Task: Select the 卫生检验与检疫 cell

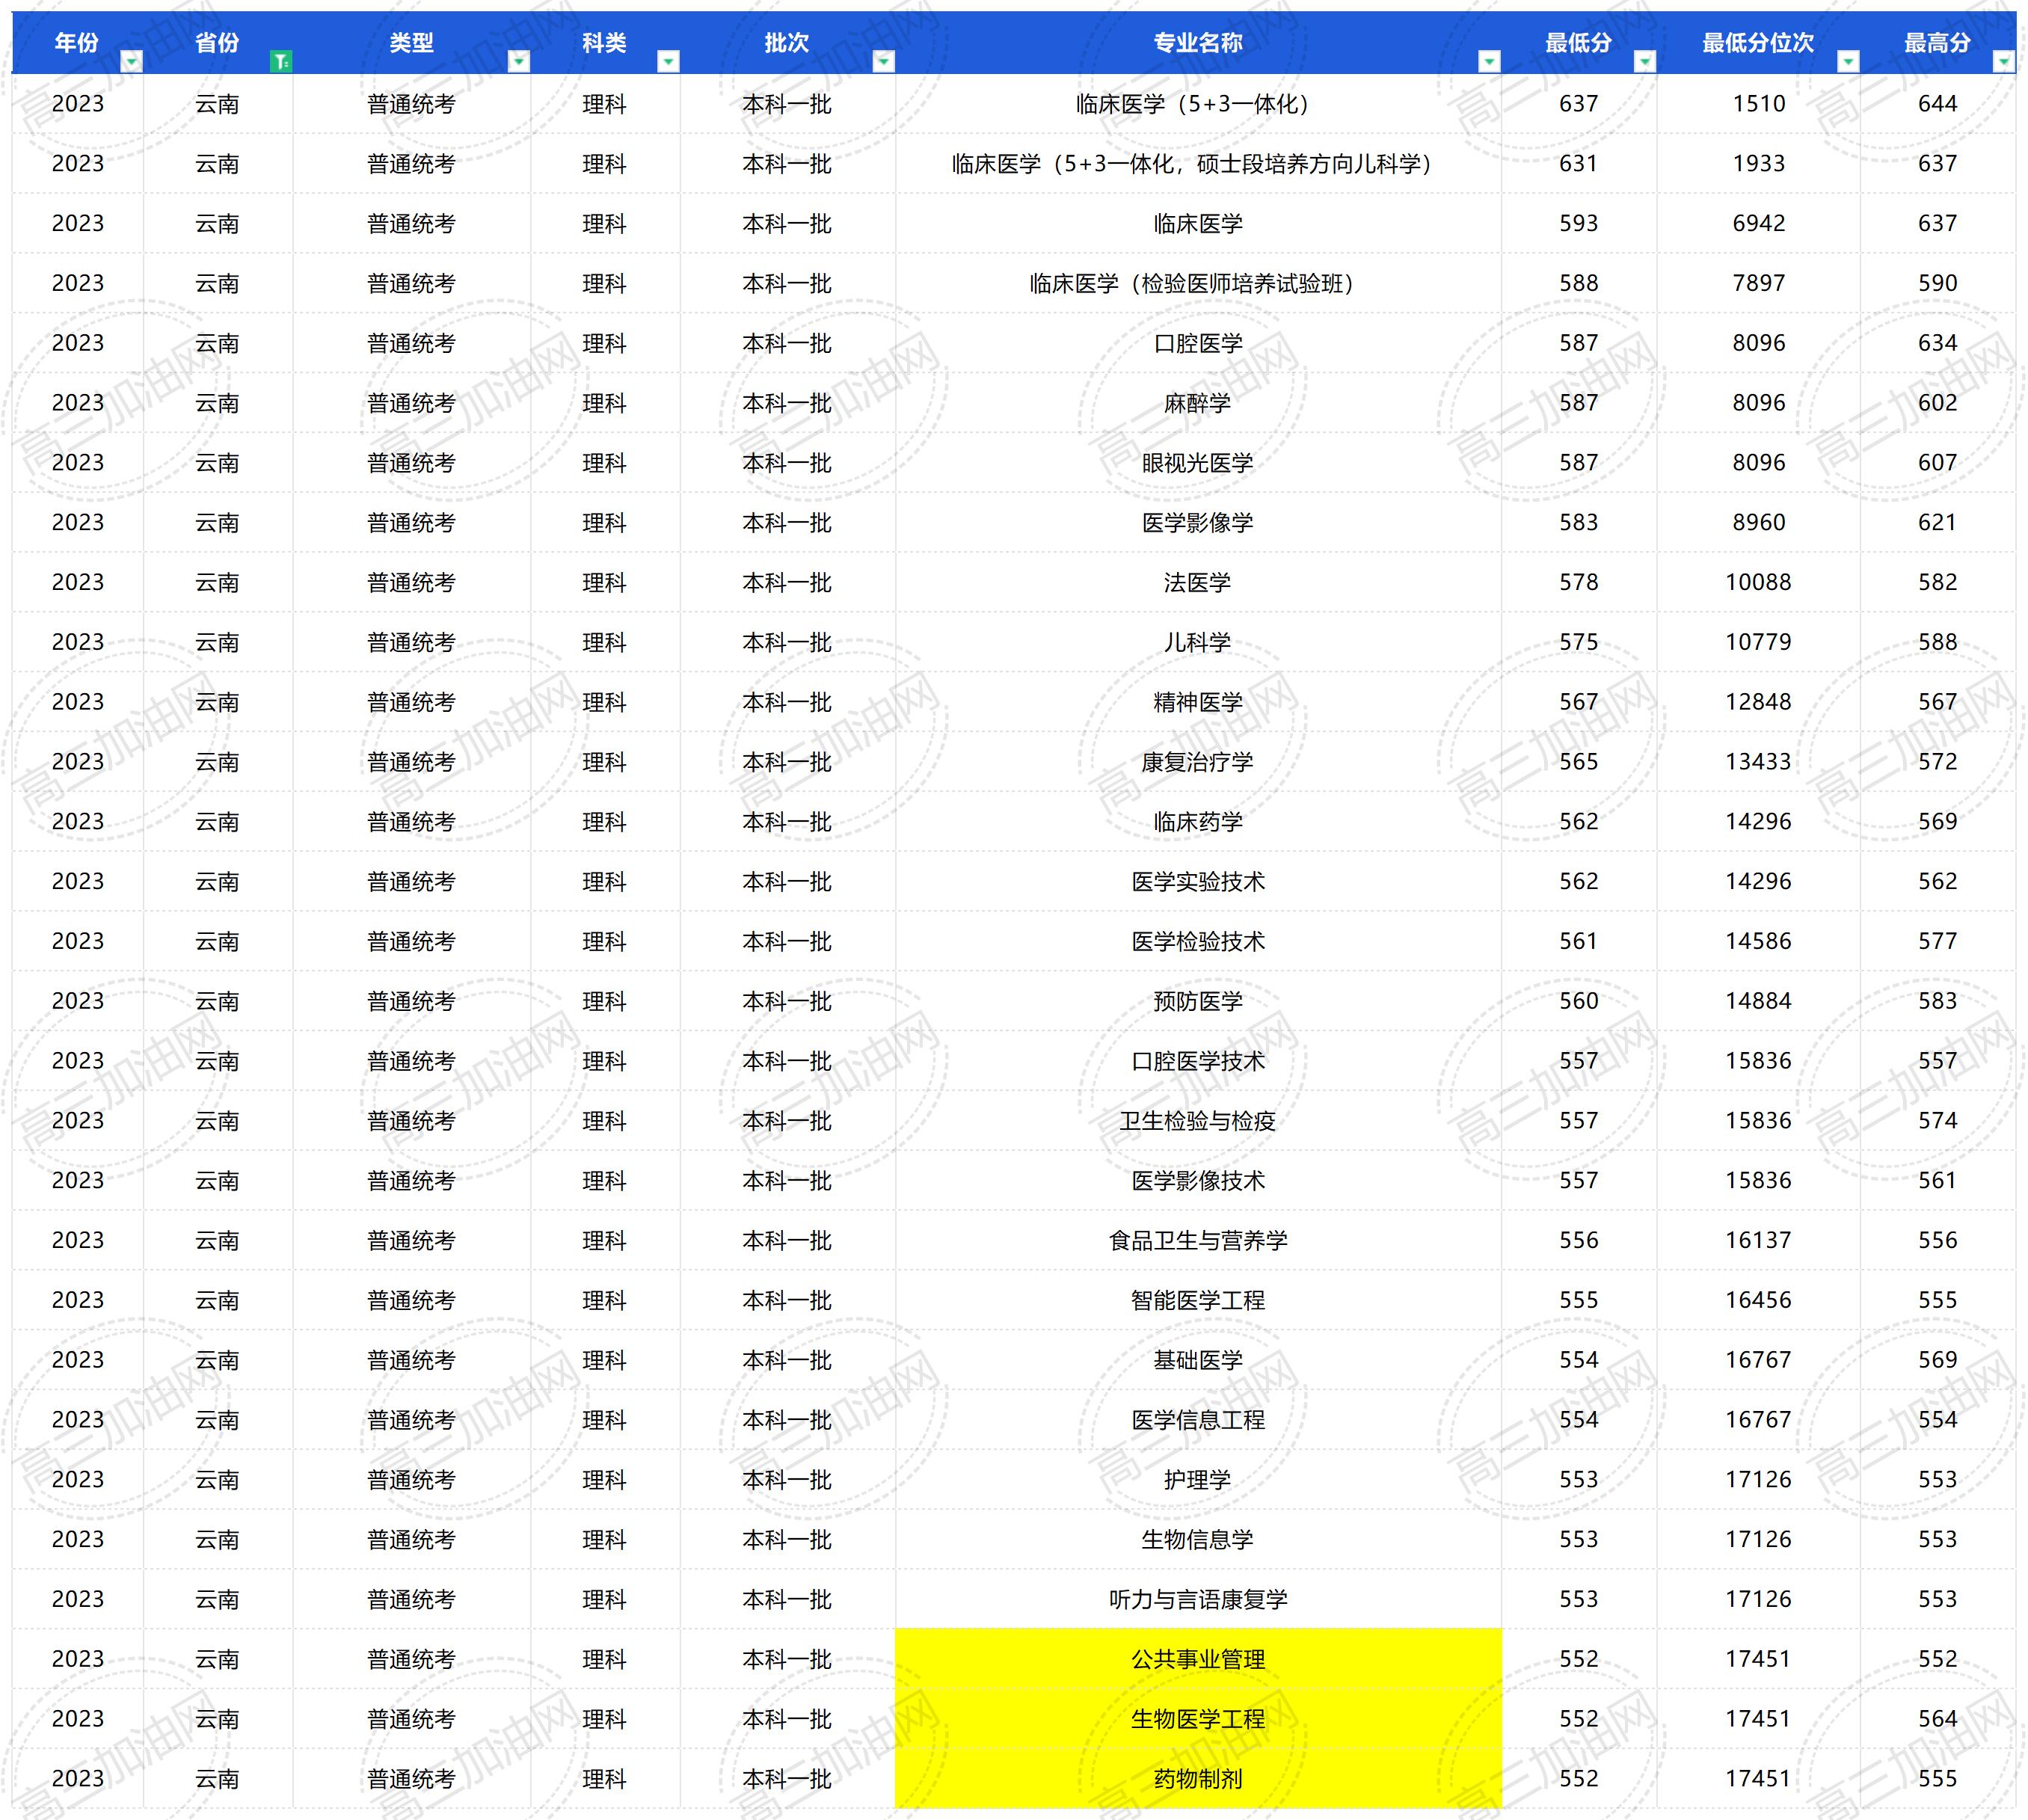Action: (1198, 1121)
